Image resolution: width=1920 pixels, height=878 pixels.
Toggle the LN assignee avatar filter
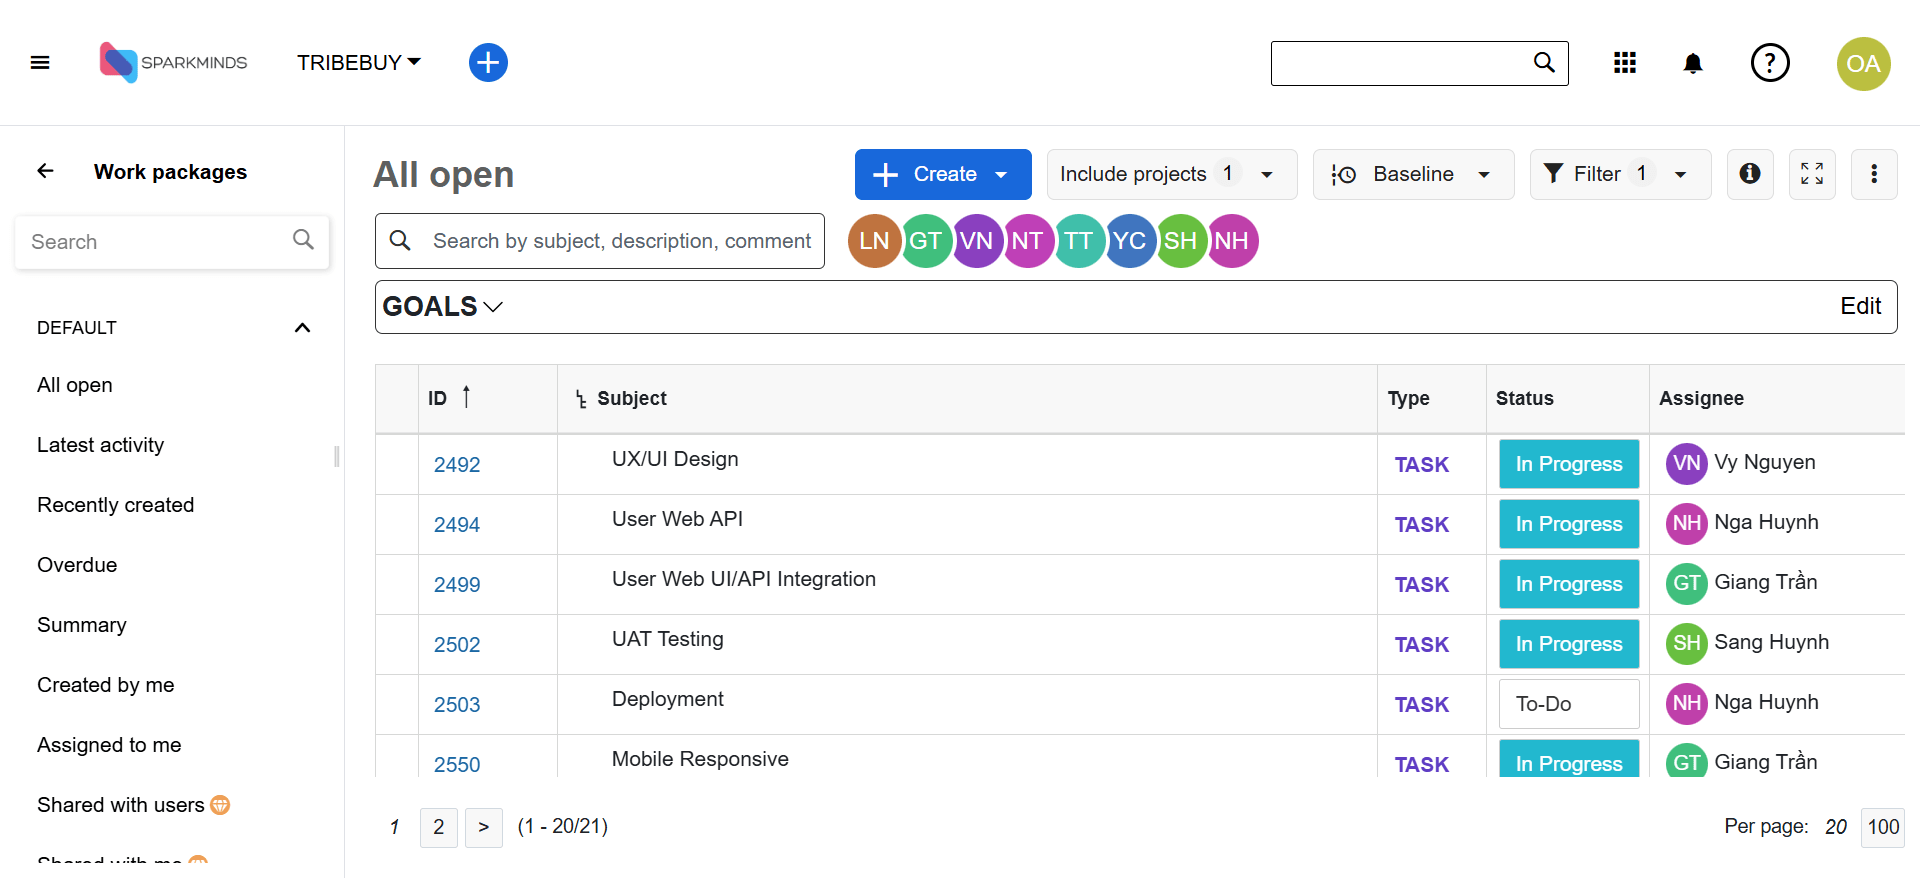873,241
